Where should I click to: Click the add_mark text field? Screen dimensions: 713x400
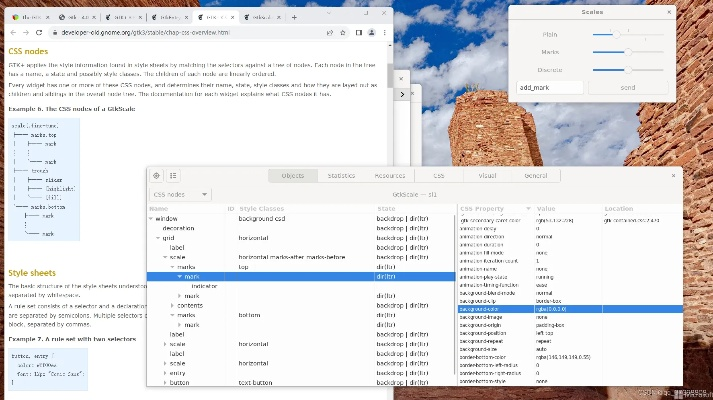549,88
